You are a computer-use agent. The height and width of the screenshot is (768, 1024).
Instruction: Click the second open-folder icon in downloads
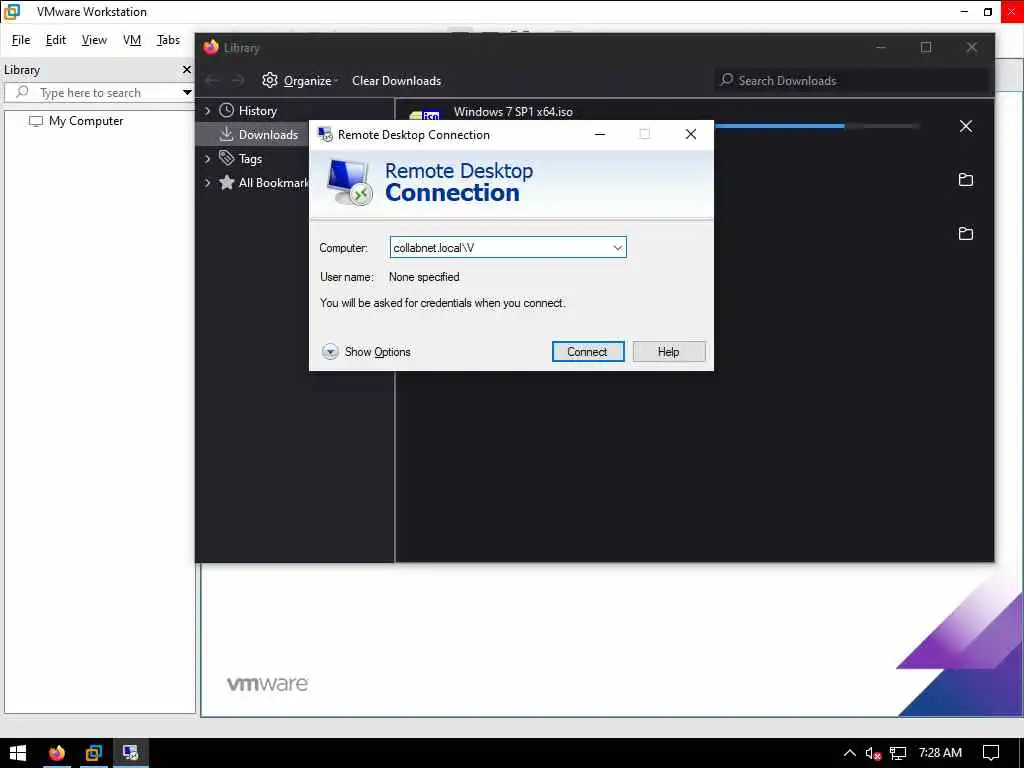[x=966, y=233]
